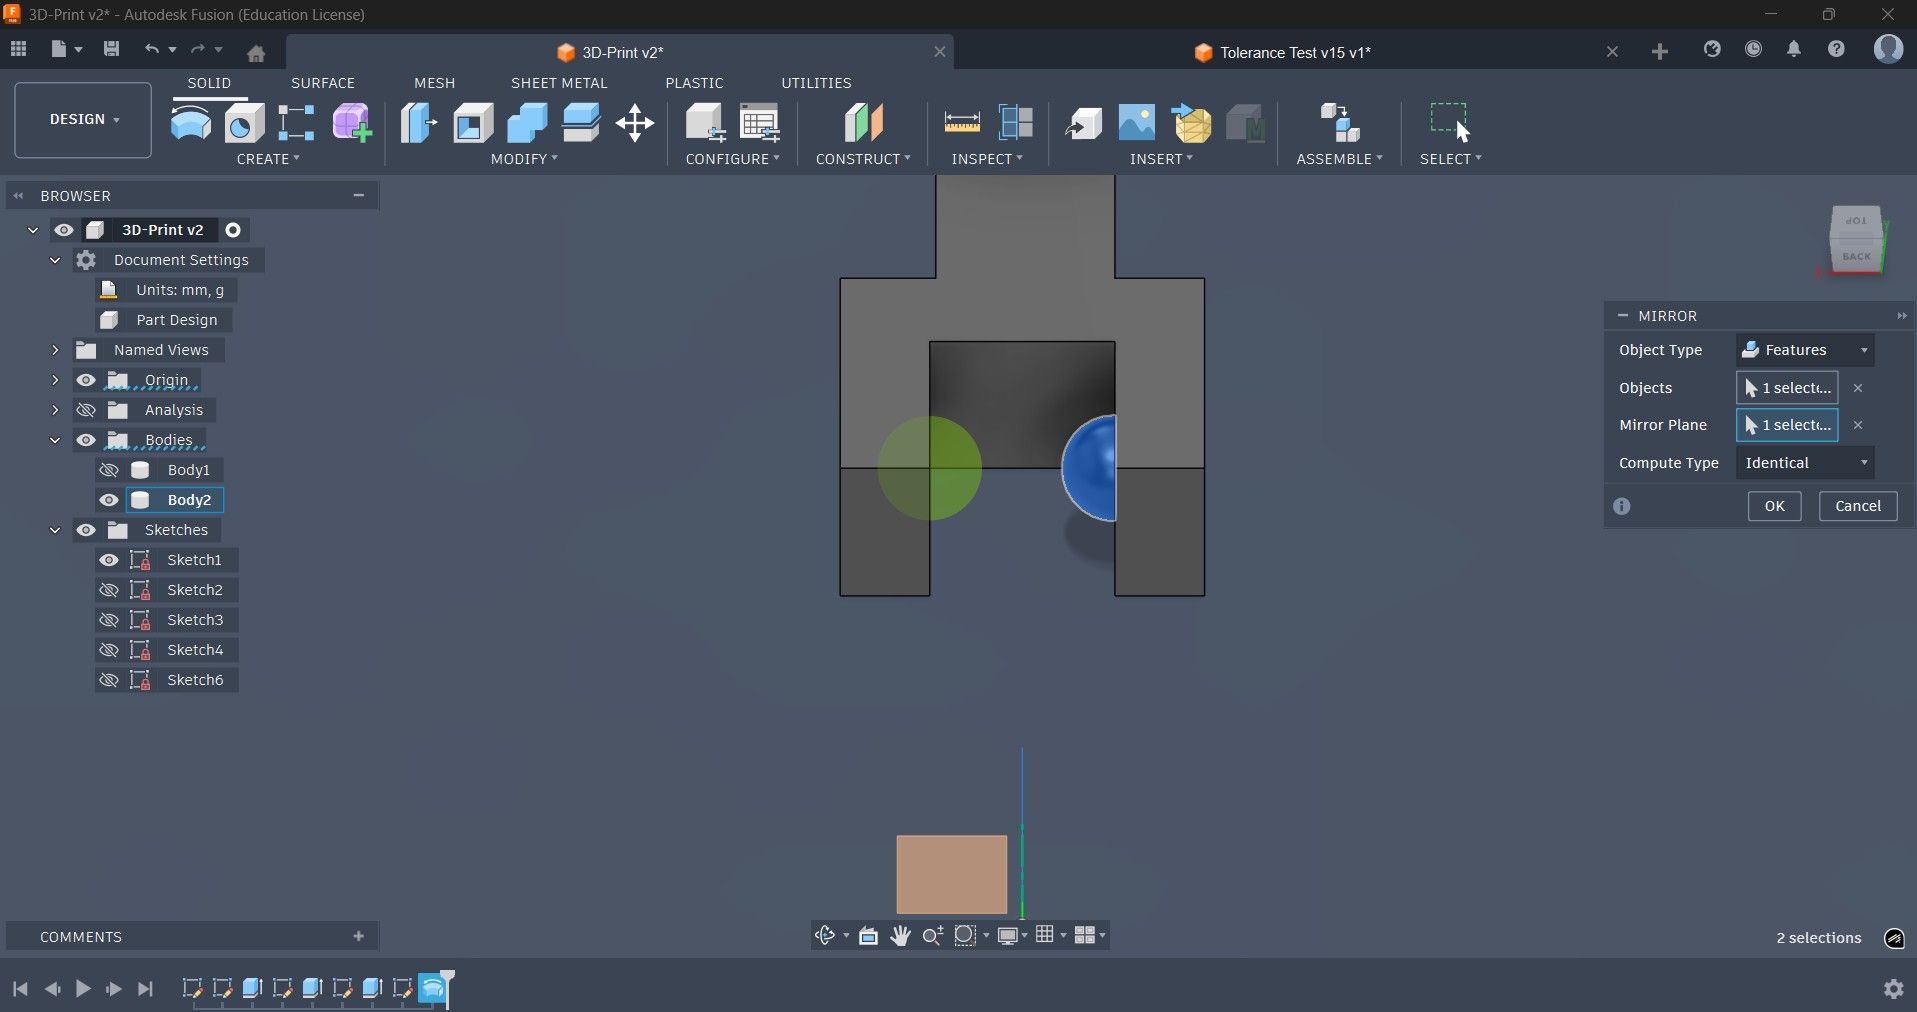The image size is (1917, 1012).
Task: Play the timeline
Action: [83, 989]
